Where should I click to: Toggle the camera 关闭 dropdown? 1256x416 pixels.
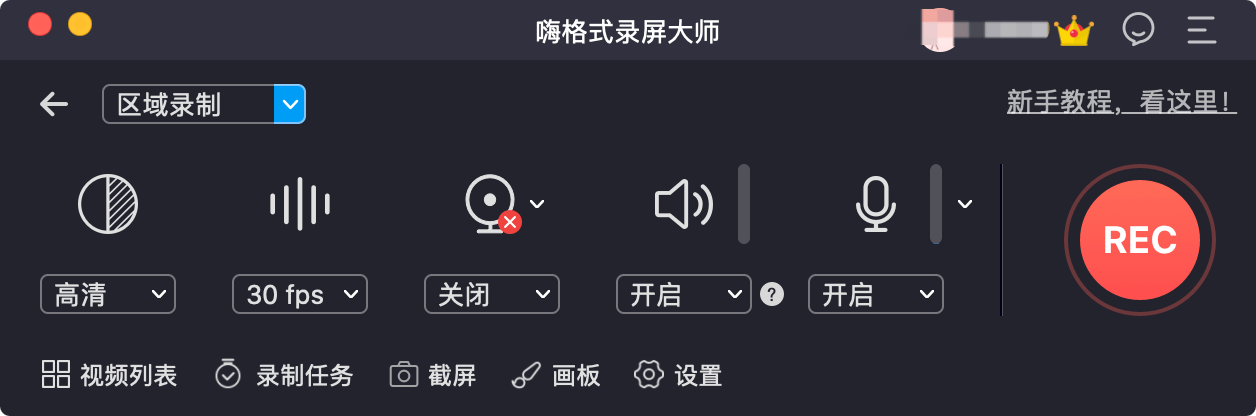pyautogui.click(x=492, y=294)
